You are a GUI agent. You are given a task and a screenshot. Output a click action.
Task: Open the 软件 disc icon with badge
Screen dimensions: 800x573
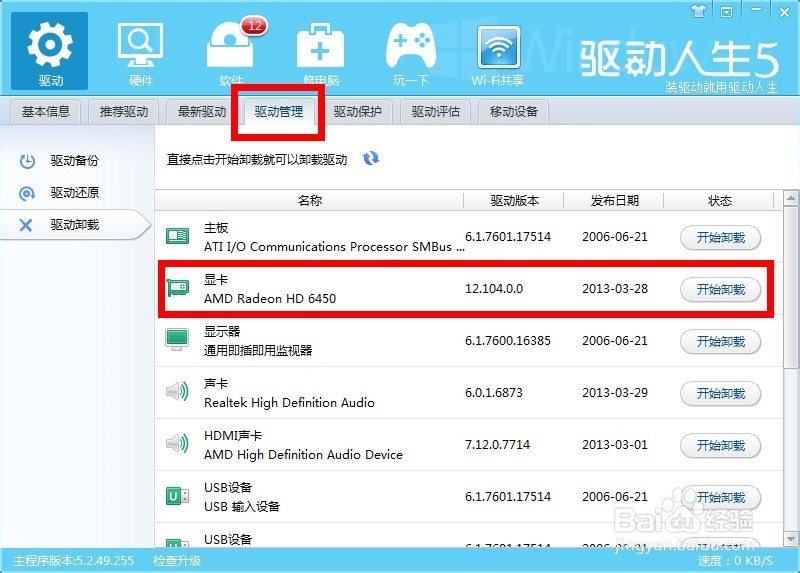tap(231, 51)
